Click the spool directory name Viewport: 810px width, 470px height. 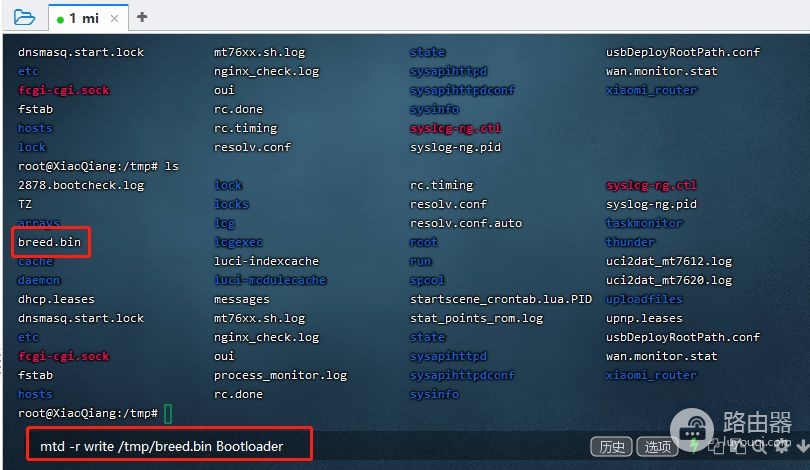click(427, 280)
